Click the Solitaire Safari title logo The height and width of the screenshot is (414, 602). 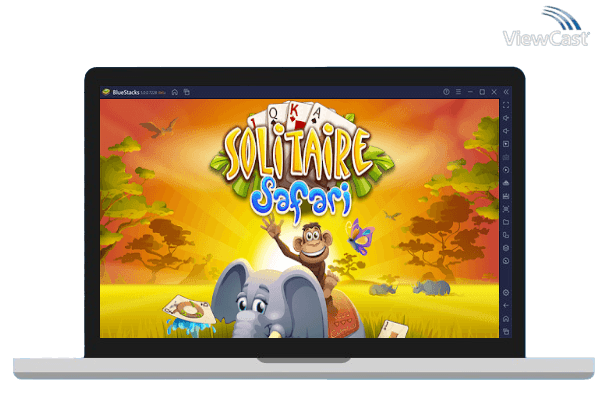coord(302,163)
